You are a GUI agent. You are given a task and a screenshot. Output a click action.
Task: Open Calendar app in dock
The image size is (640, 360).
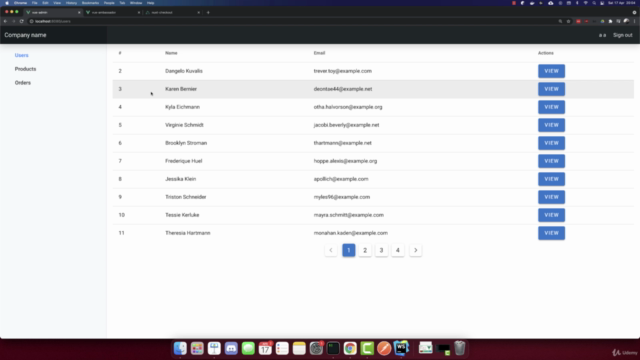coord(265,348)
